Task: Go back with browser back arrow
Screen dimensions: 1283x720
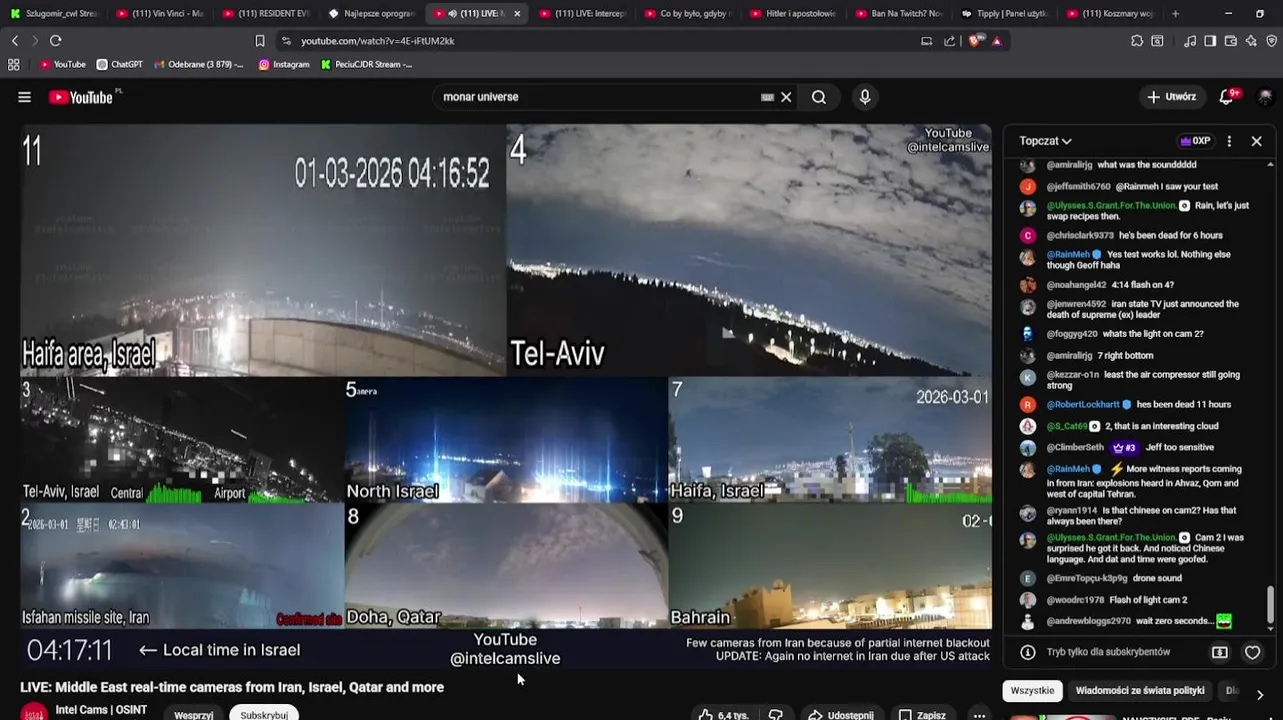Action: pyautogui.click(x=15, y=41)
